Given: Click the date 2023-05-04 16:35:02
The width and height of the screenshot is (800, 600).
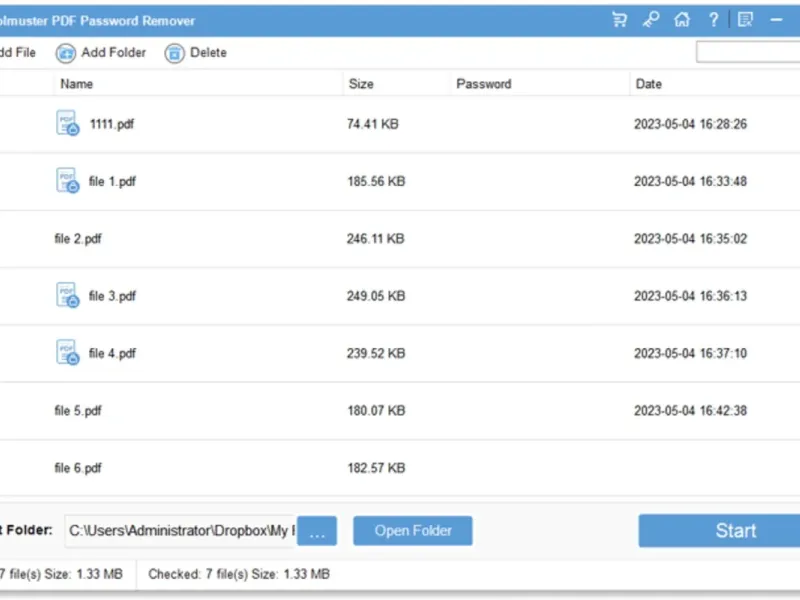Looking at the screenshot, I should tap(690, 239).
